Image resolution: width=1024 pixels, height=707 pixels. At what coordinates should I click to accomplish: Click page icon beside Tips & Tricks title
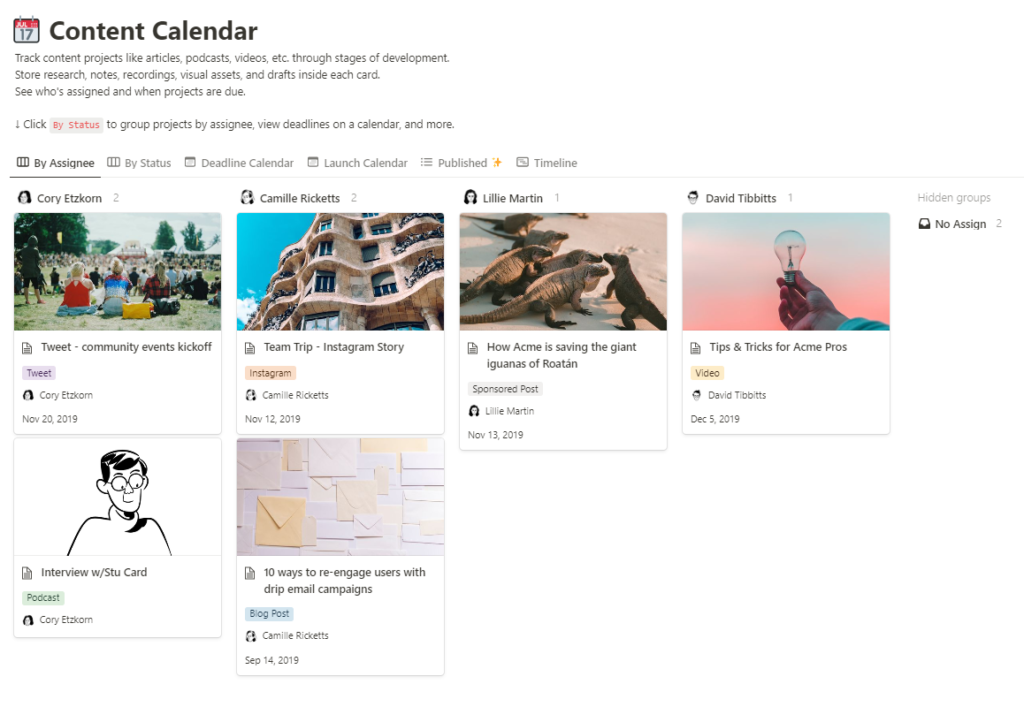coord(696,348)
